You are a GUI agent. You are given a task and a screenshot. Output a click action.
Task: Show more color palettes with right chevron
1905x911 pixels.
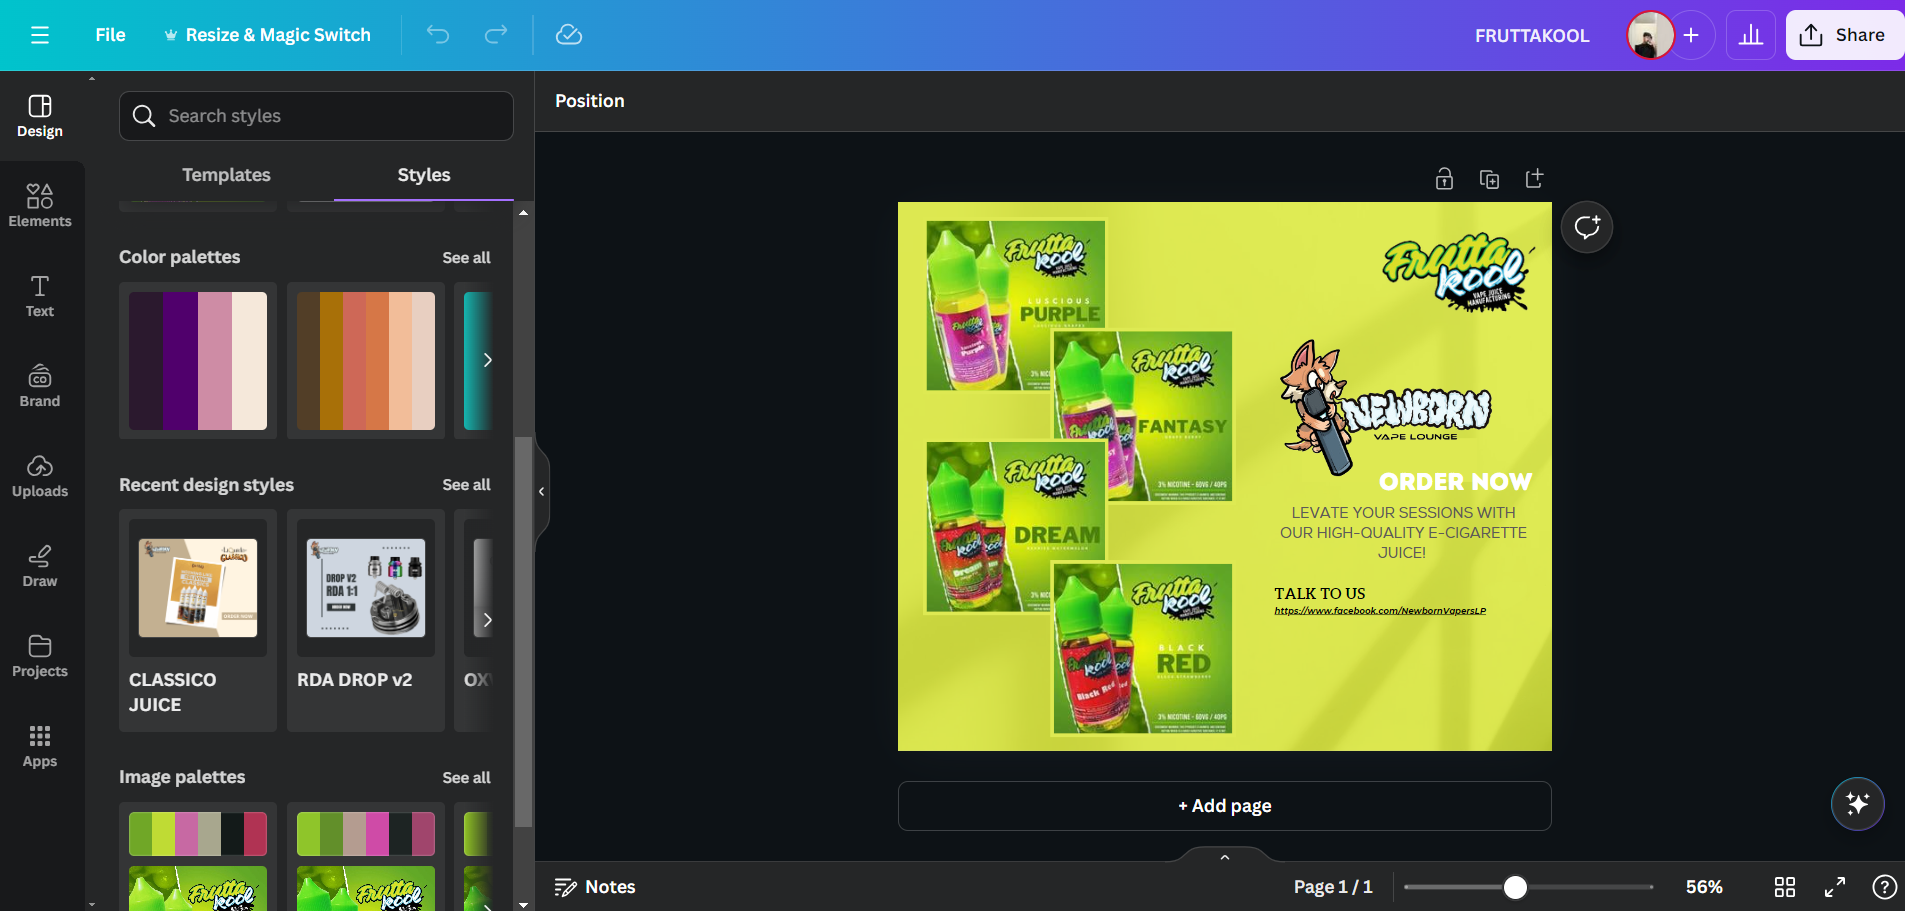[487, 360]
